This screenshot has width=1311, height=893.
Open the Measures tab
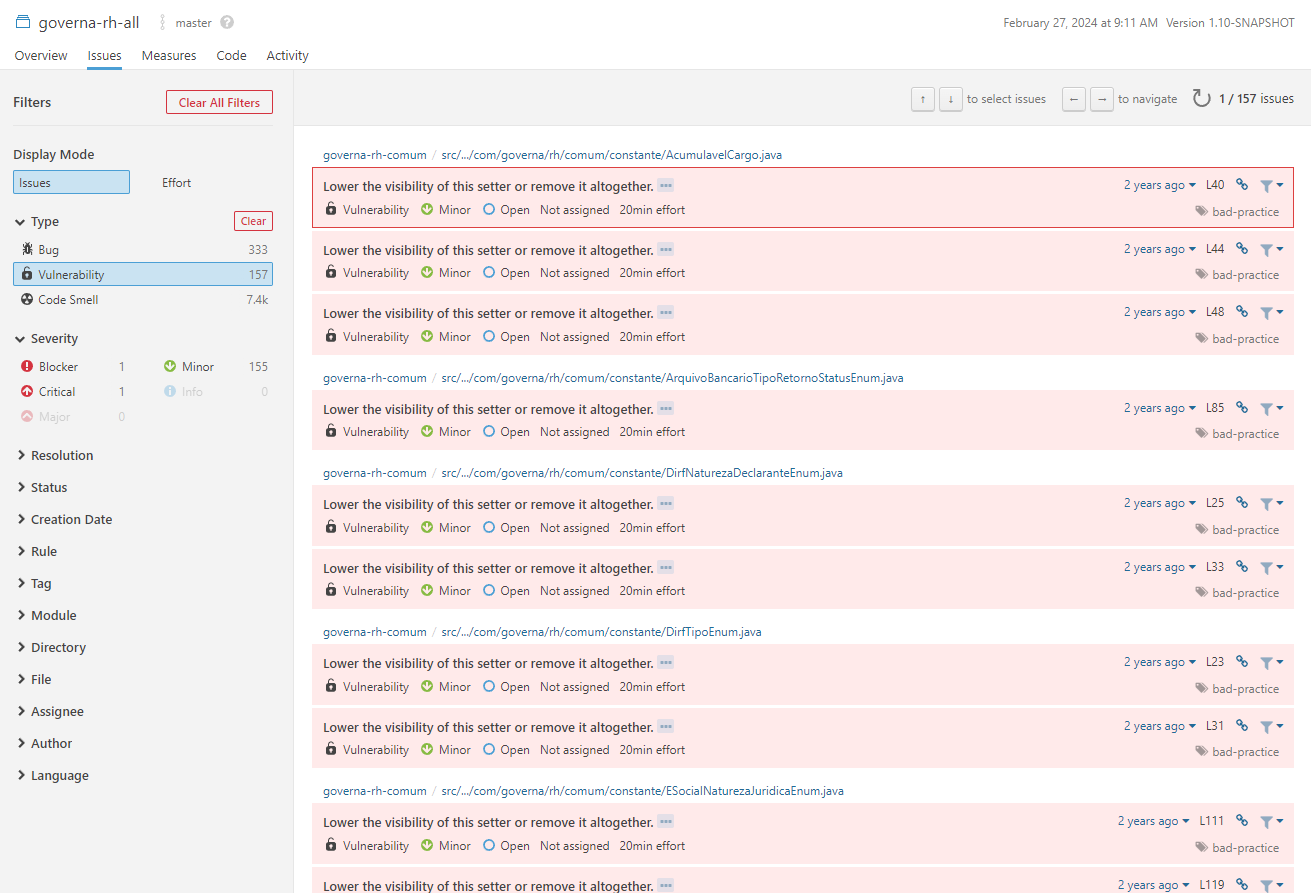click(x=169, y=56)
